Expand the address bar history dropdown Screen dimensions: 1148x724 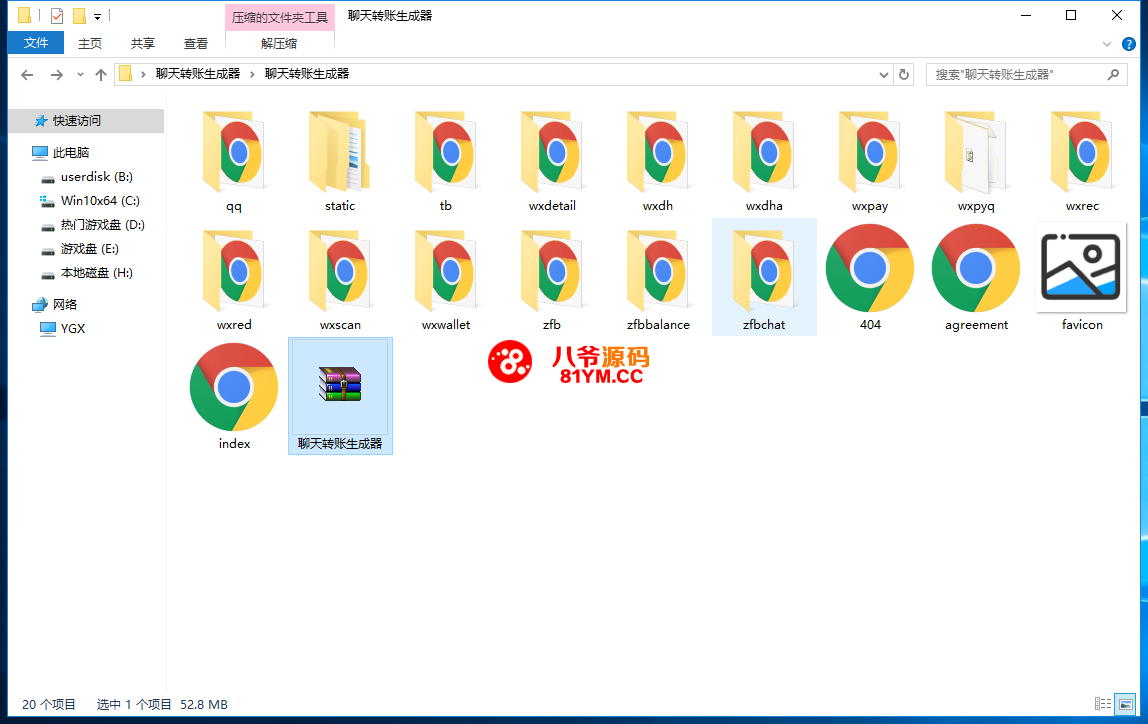884,75
